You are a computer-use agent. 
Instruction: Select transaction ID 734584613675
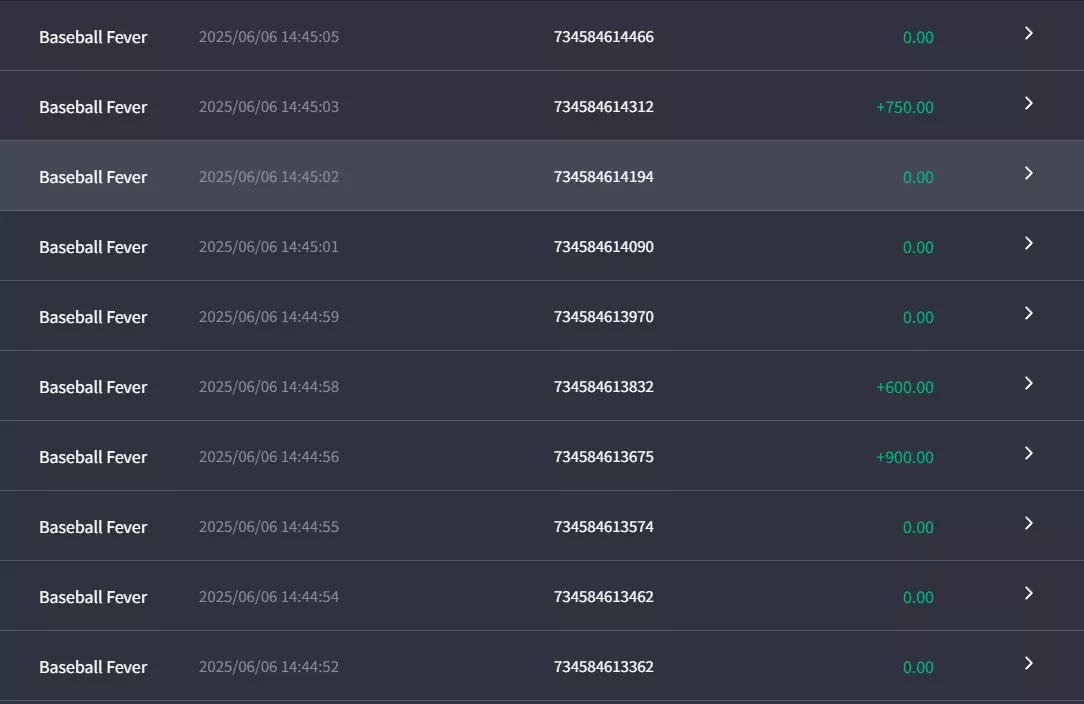tap(604, 456)
